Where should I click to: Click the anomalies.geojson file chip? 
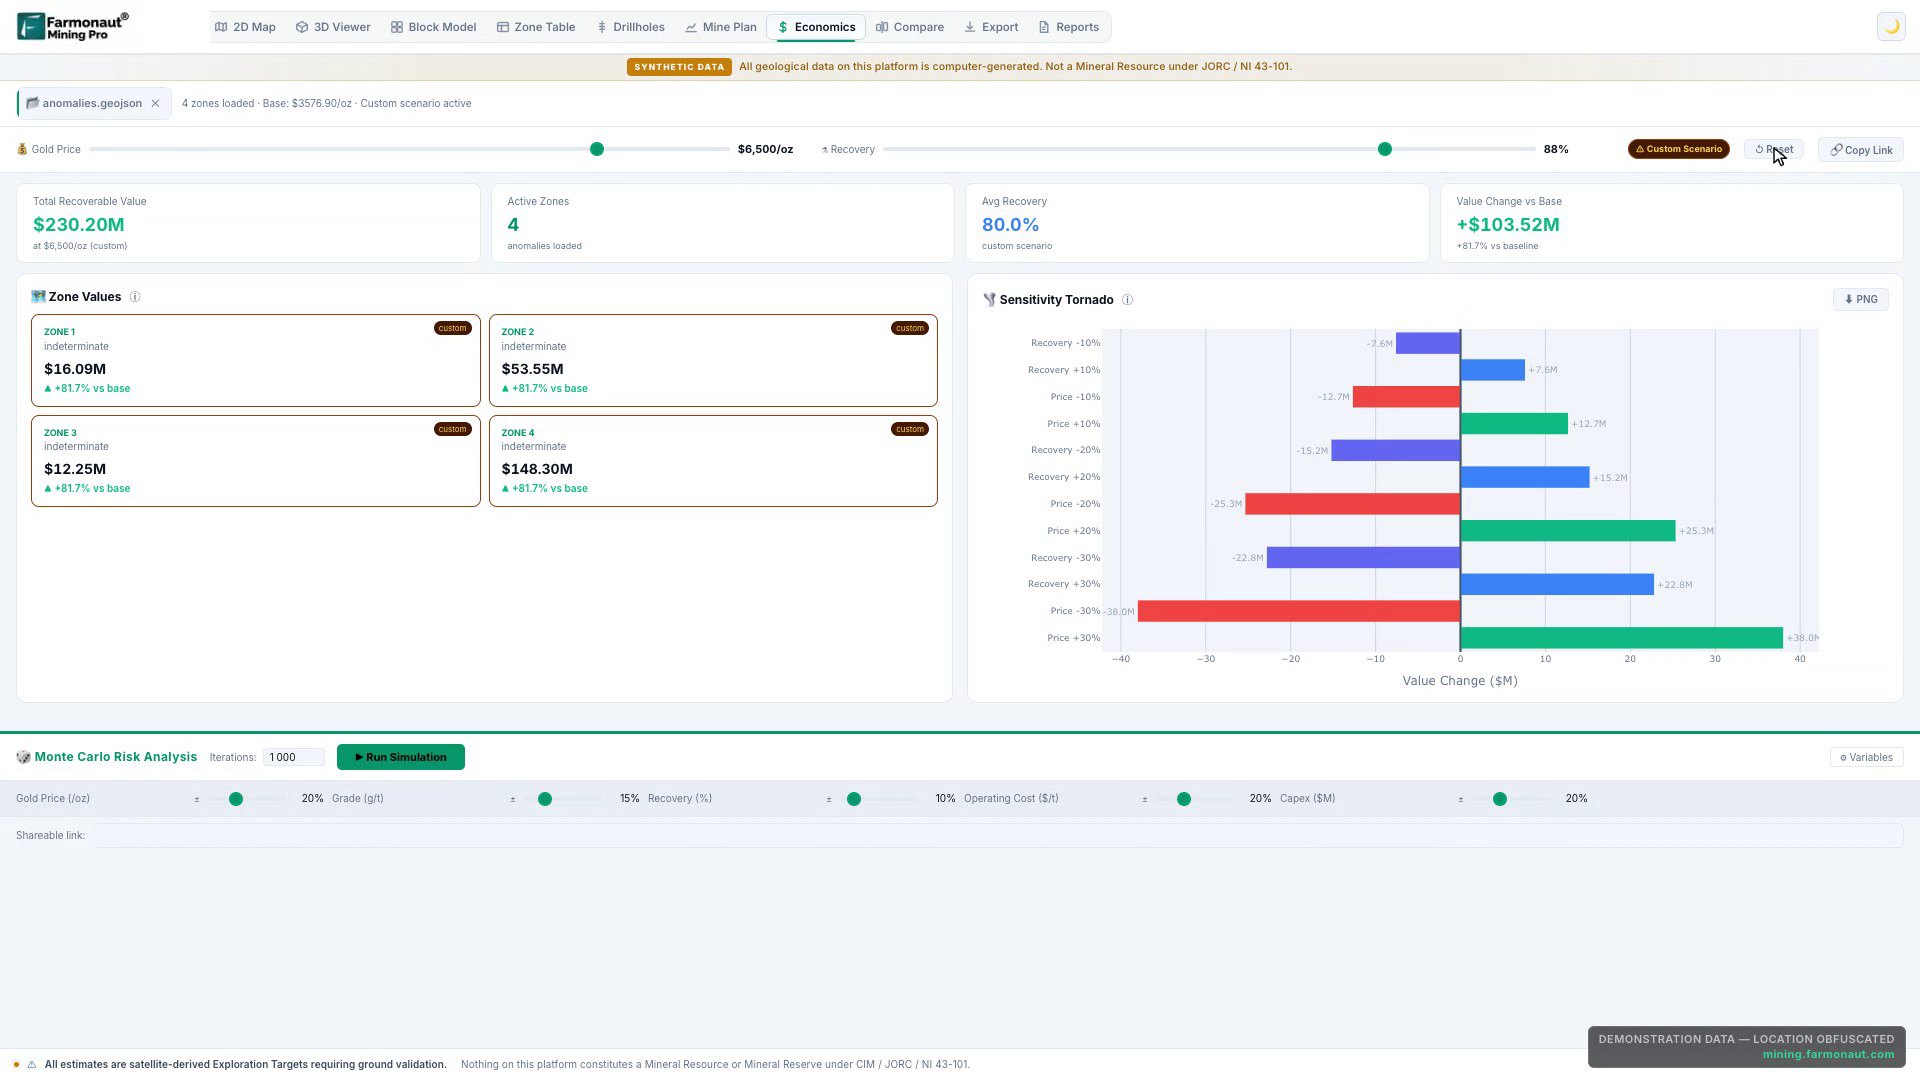click(93, 103)
